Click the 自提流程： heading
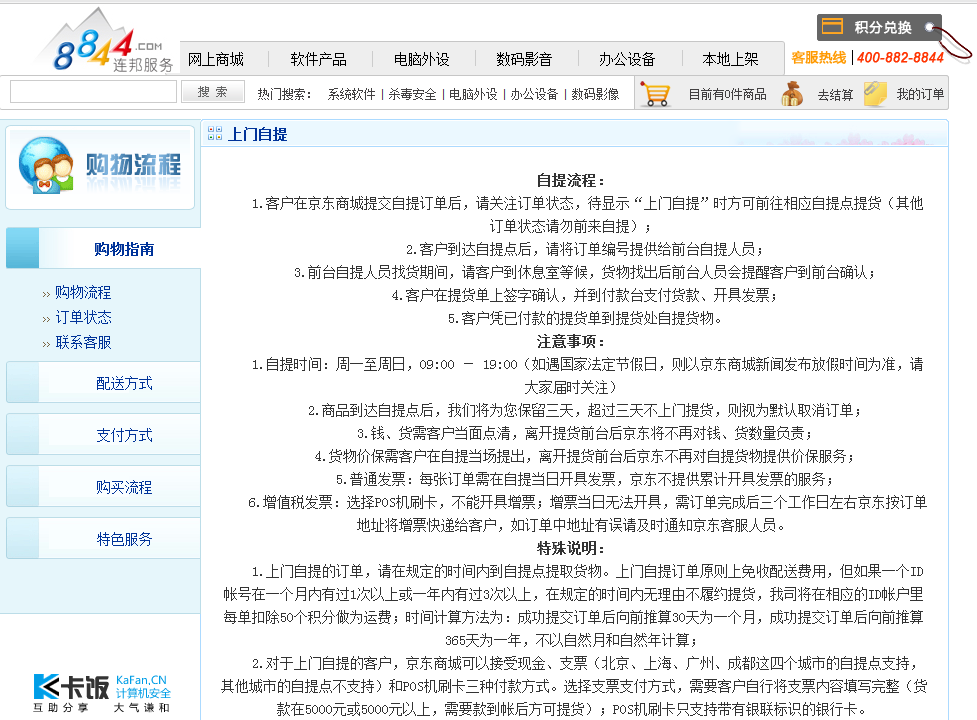 pos(571,181)
